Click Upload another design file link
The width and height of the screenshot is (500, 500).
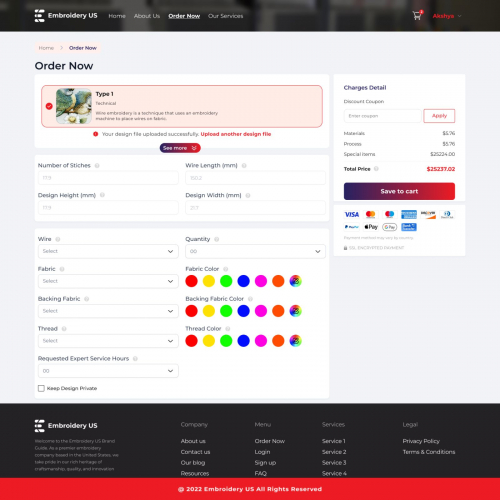pos(236,134)
